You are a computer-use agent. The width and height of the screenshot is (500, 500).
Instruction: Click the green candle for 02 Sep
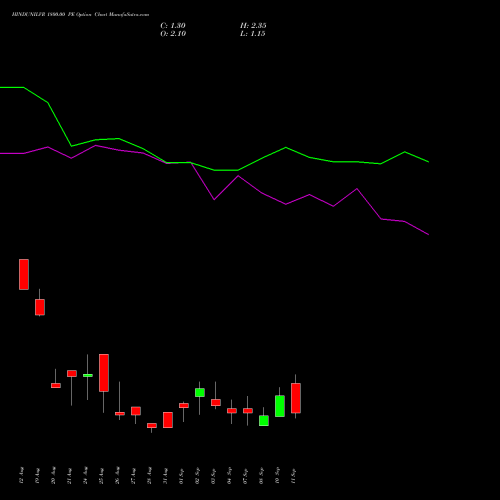point(200,392)
